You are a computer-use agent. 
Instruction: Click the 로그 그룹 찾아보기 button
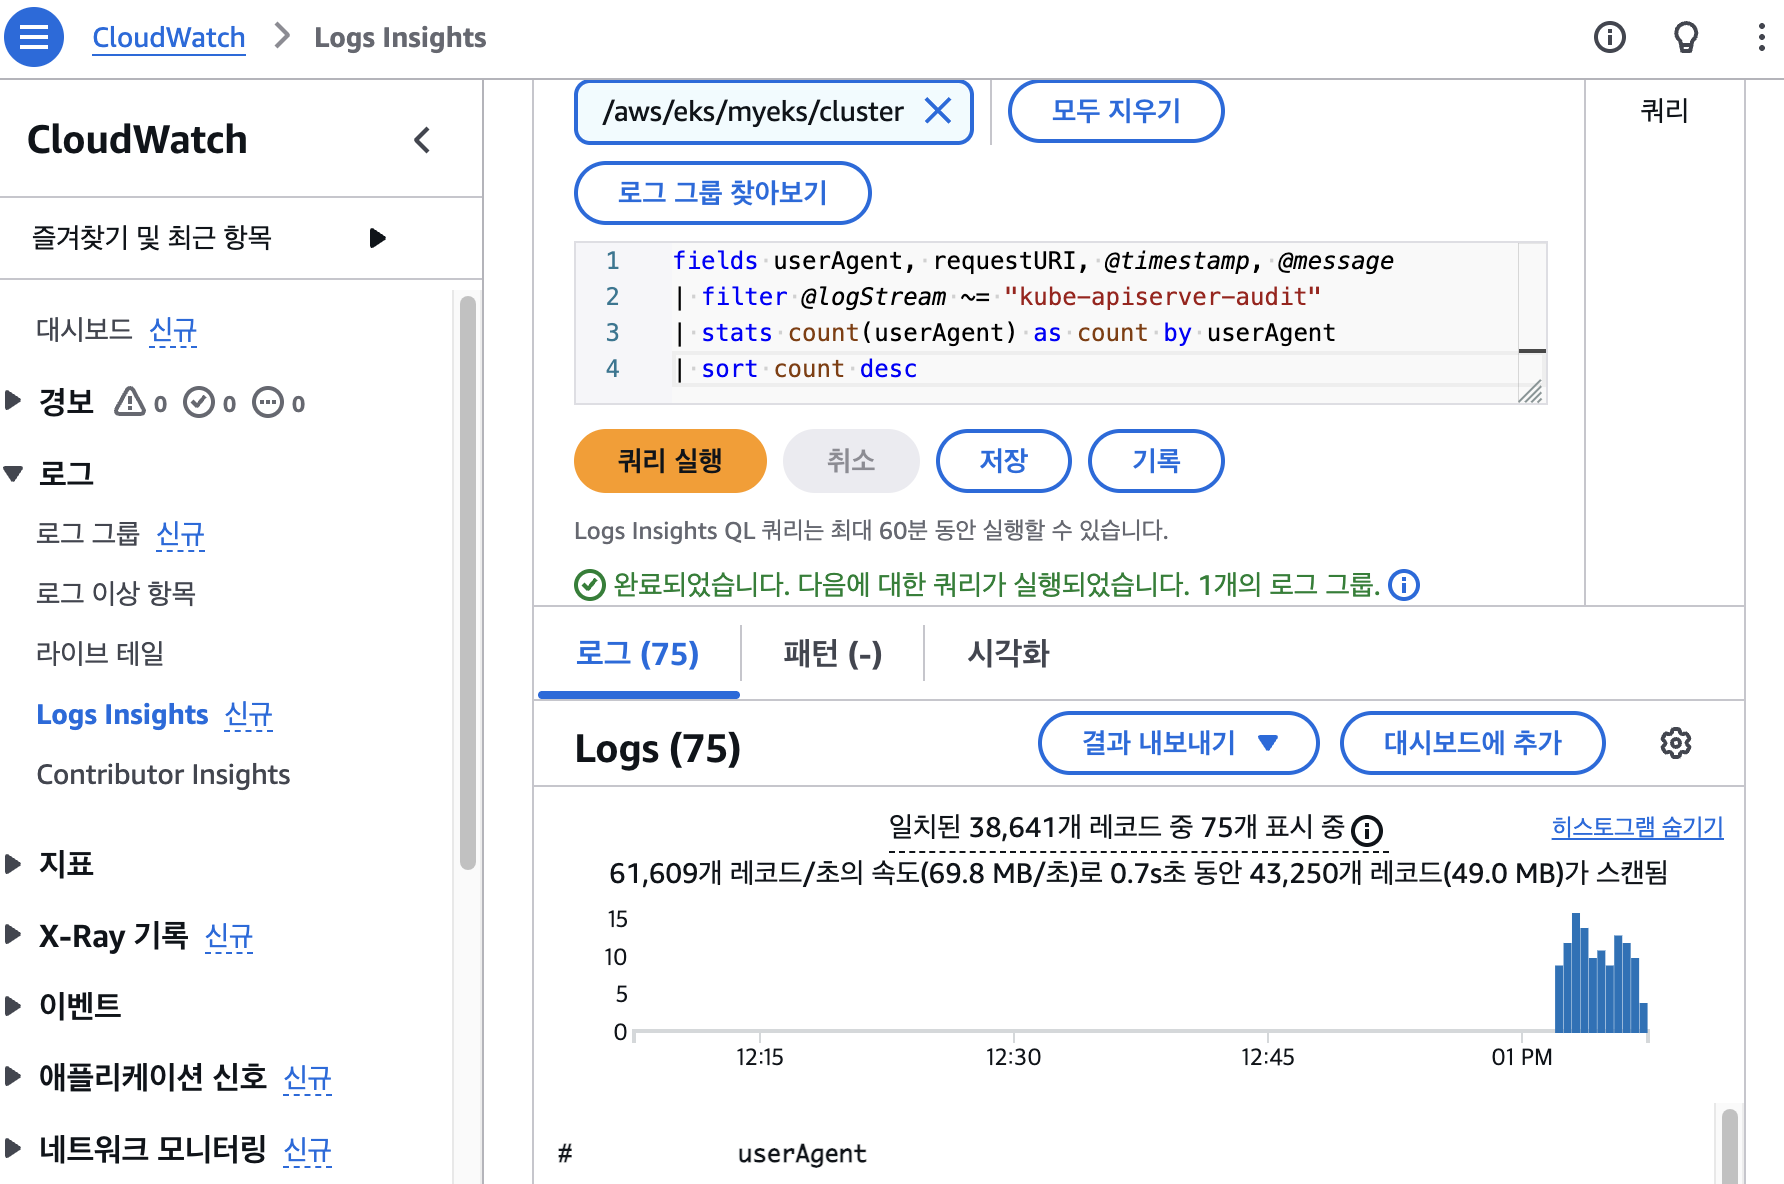(722, 193)
